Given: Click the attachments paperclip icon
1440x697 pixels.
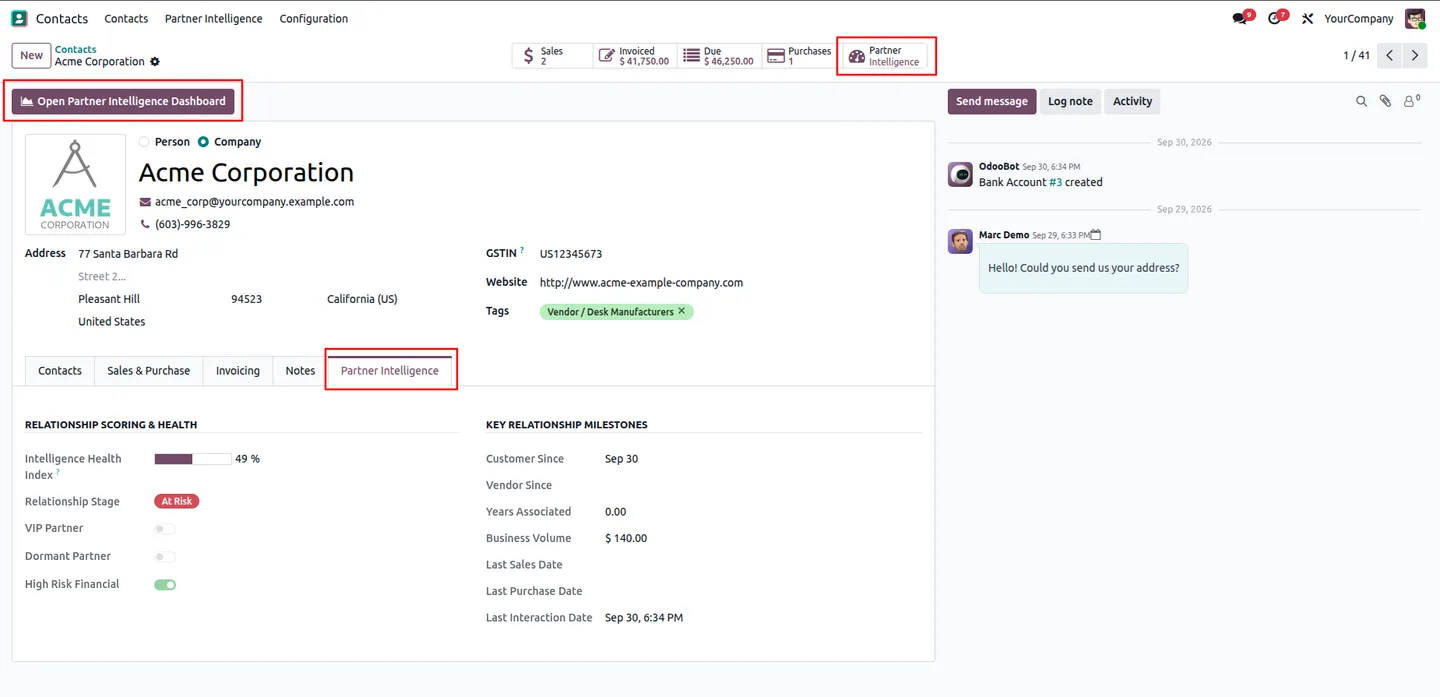Looking at the screenshot, I should [1385, 101].
